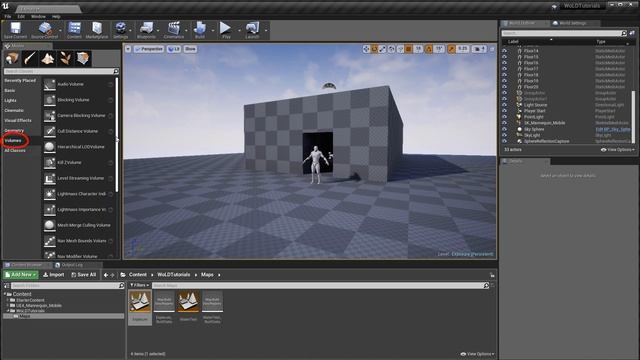
Task: Click the Import button
Action: click(x=54, y=275)
